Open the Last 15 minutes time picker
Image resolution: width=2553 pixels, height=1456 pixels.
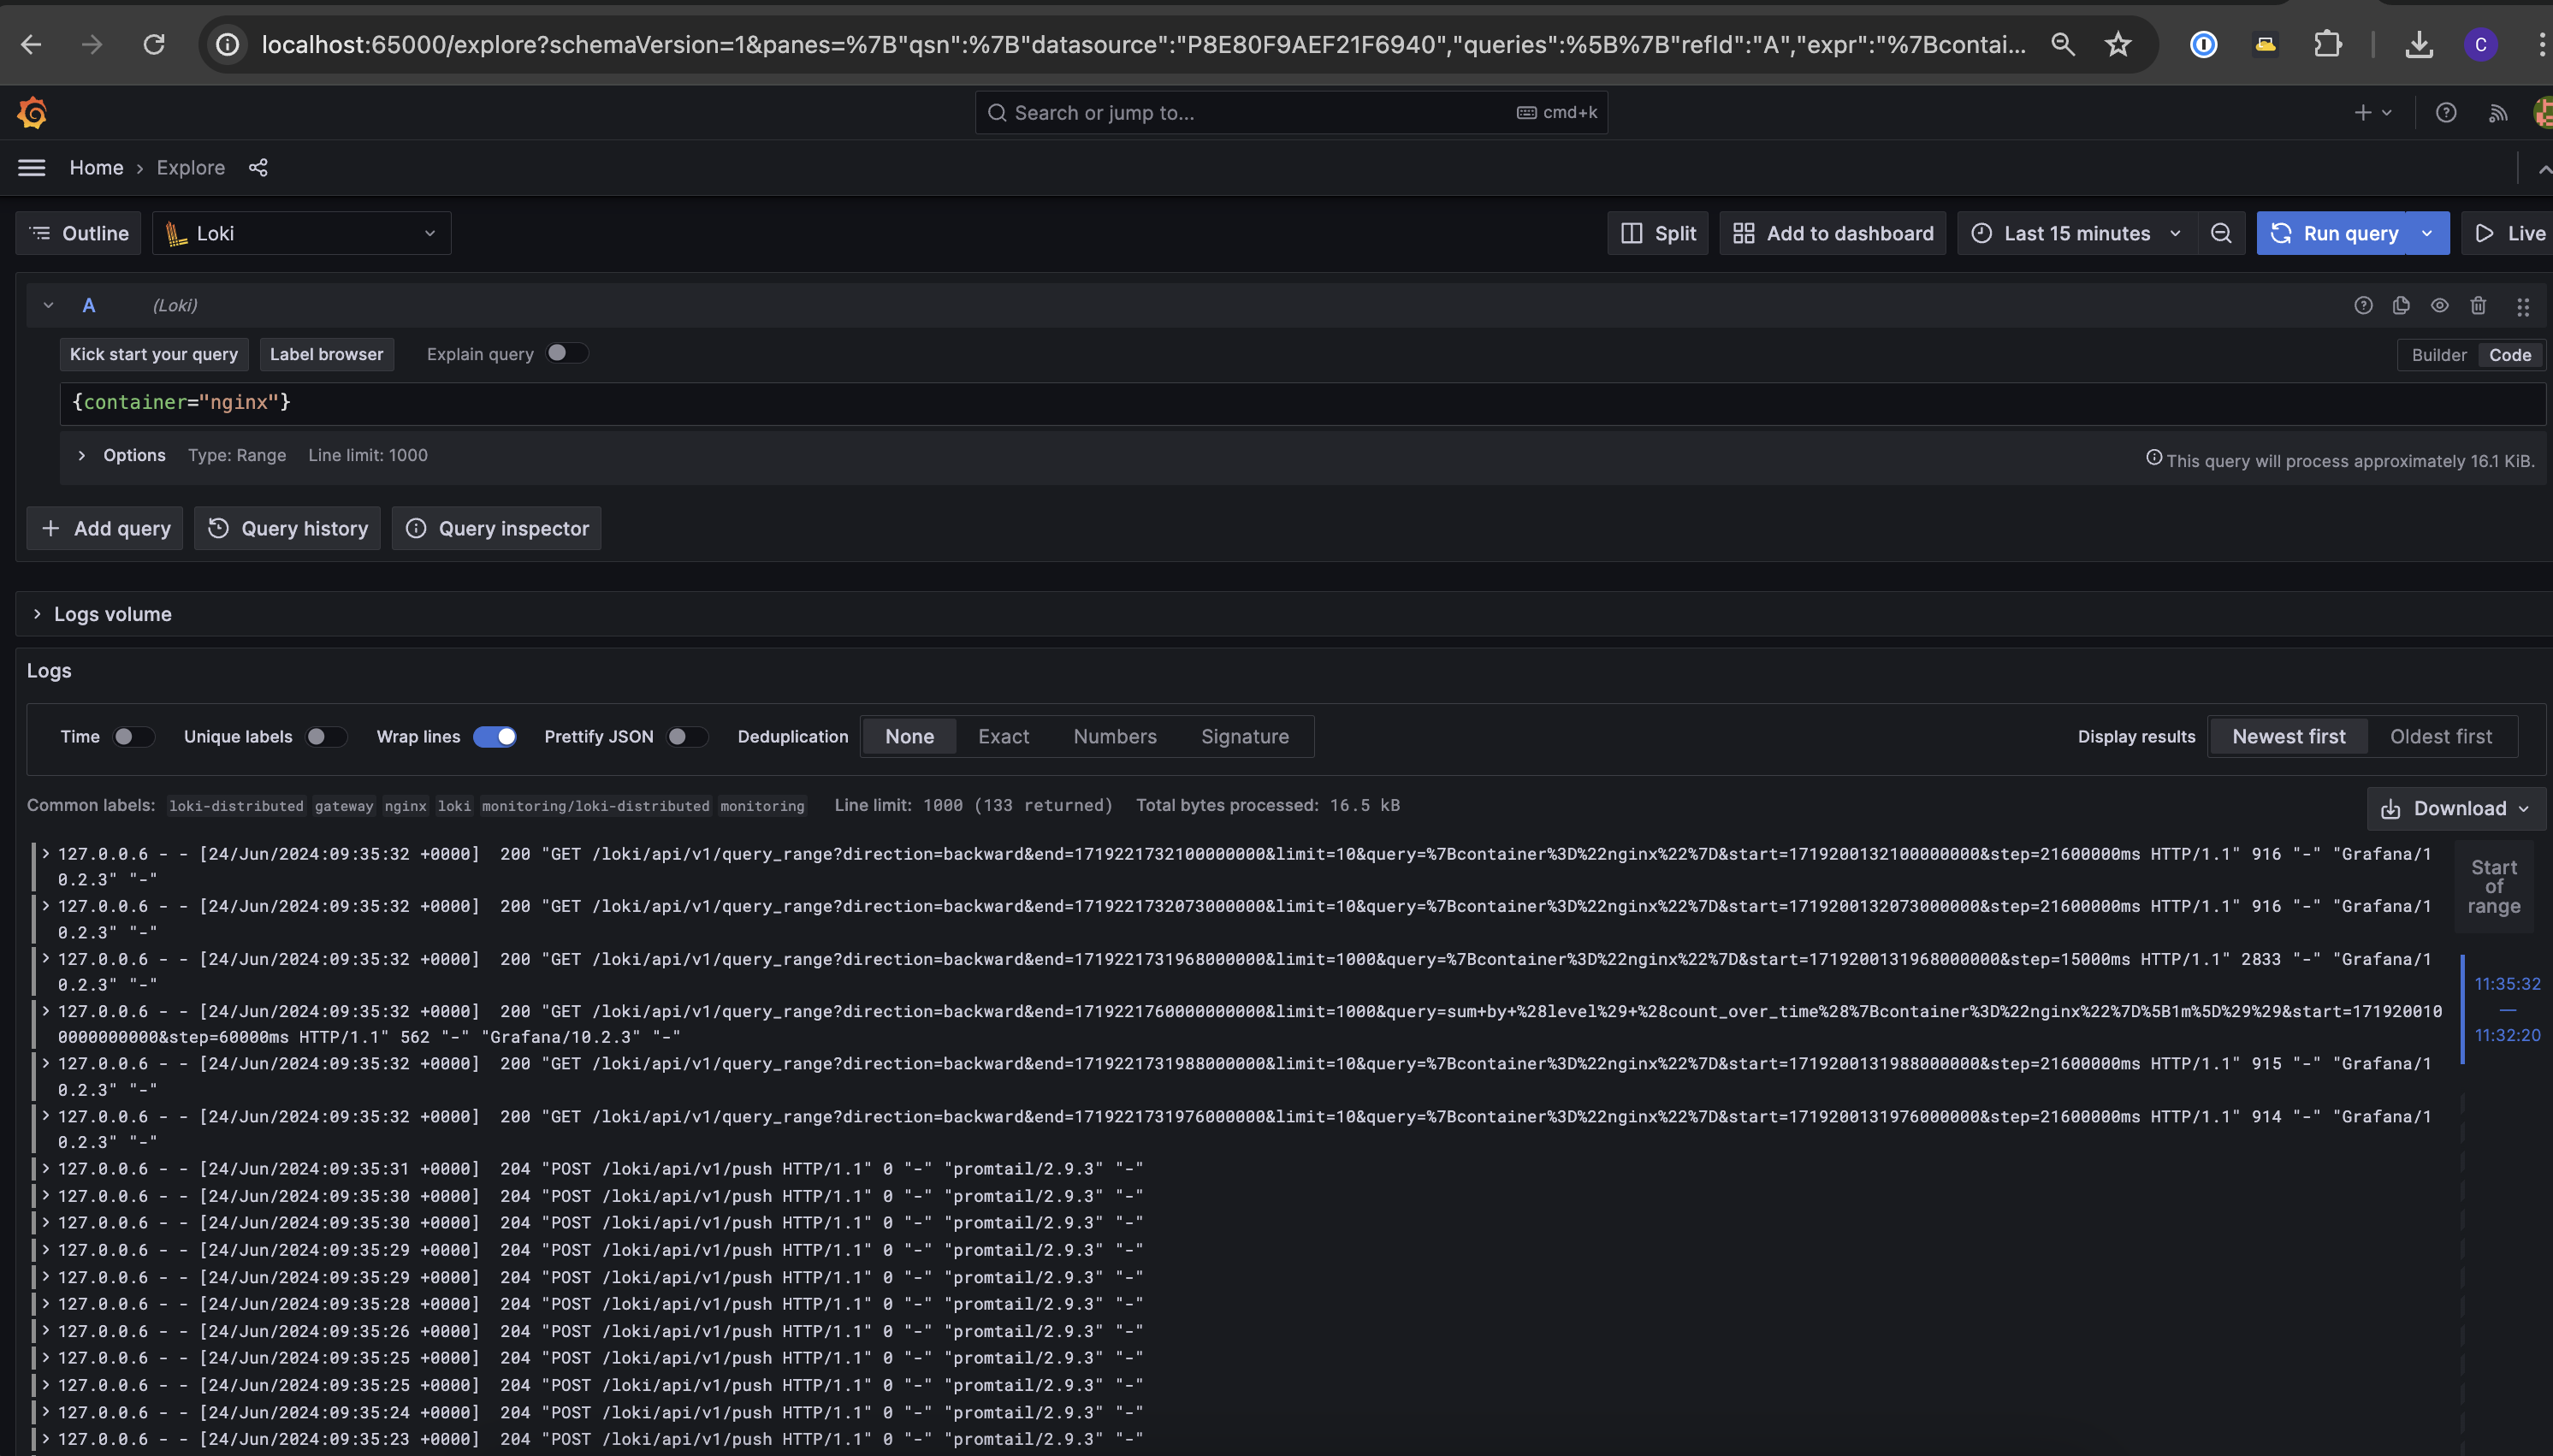point(2076,233)
